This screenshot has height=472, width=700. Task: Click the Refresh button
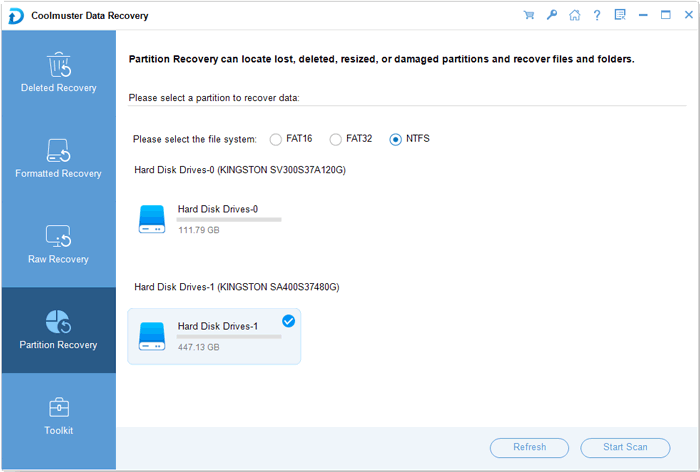pos(529,447)
